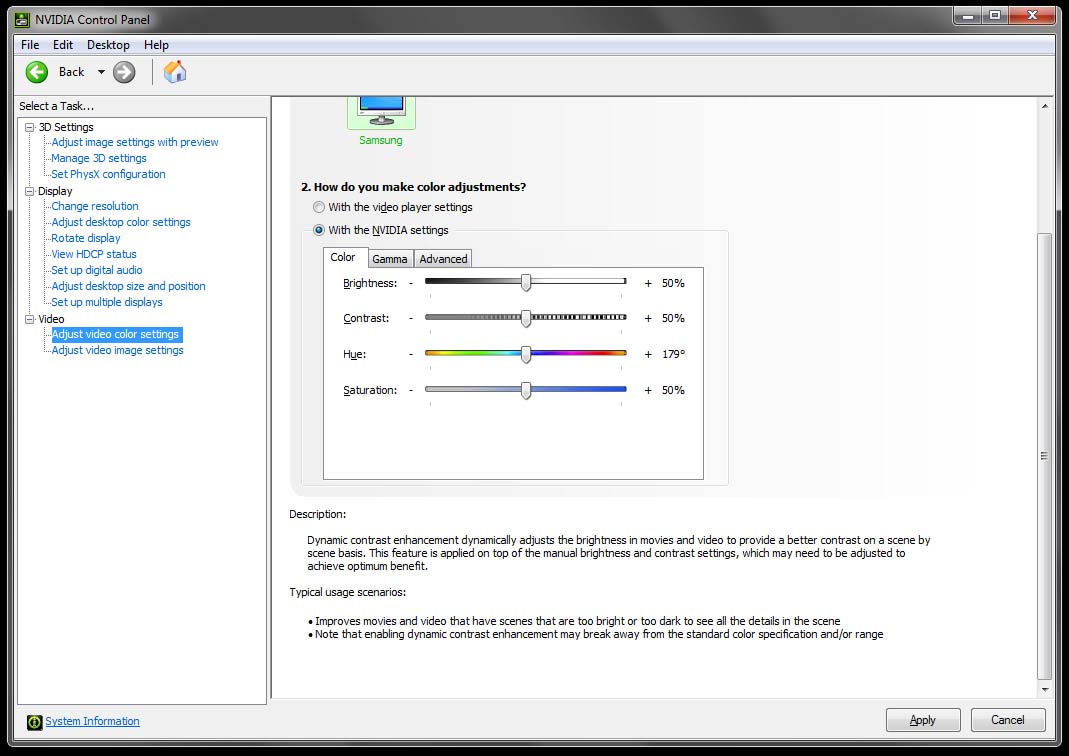Screen dimensions: 1069x756
Task: Click the Apply button
Action: 922,720
